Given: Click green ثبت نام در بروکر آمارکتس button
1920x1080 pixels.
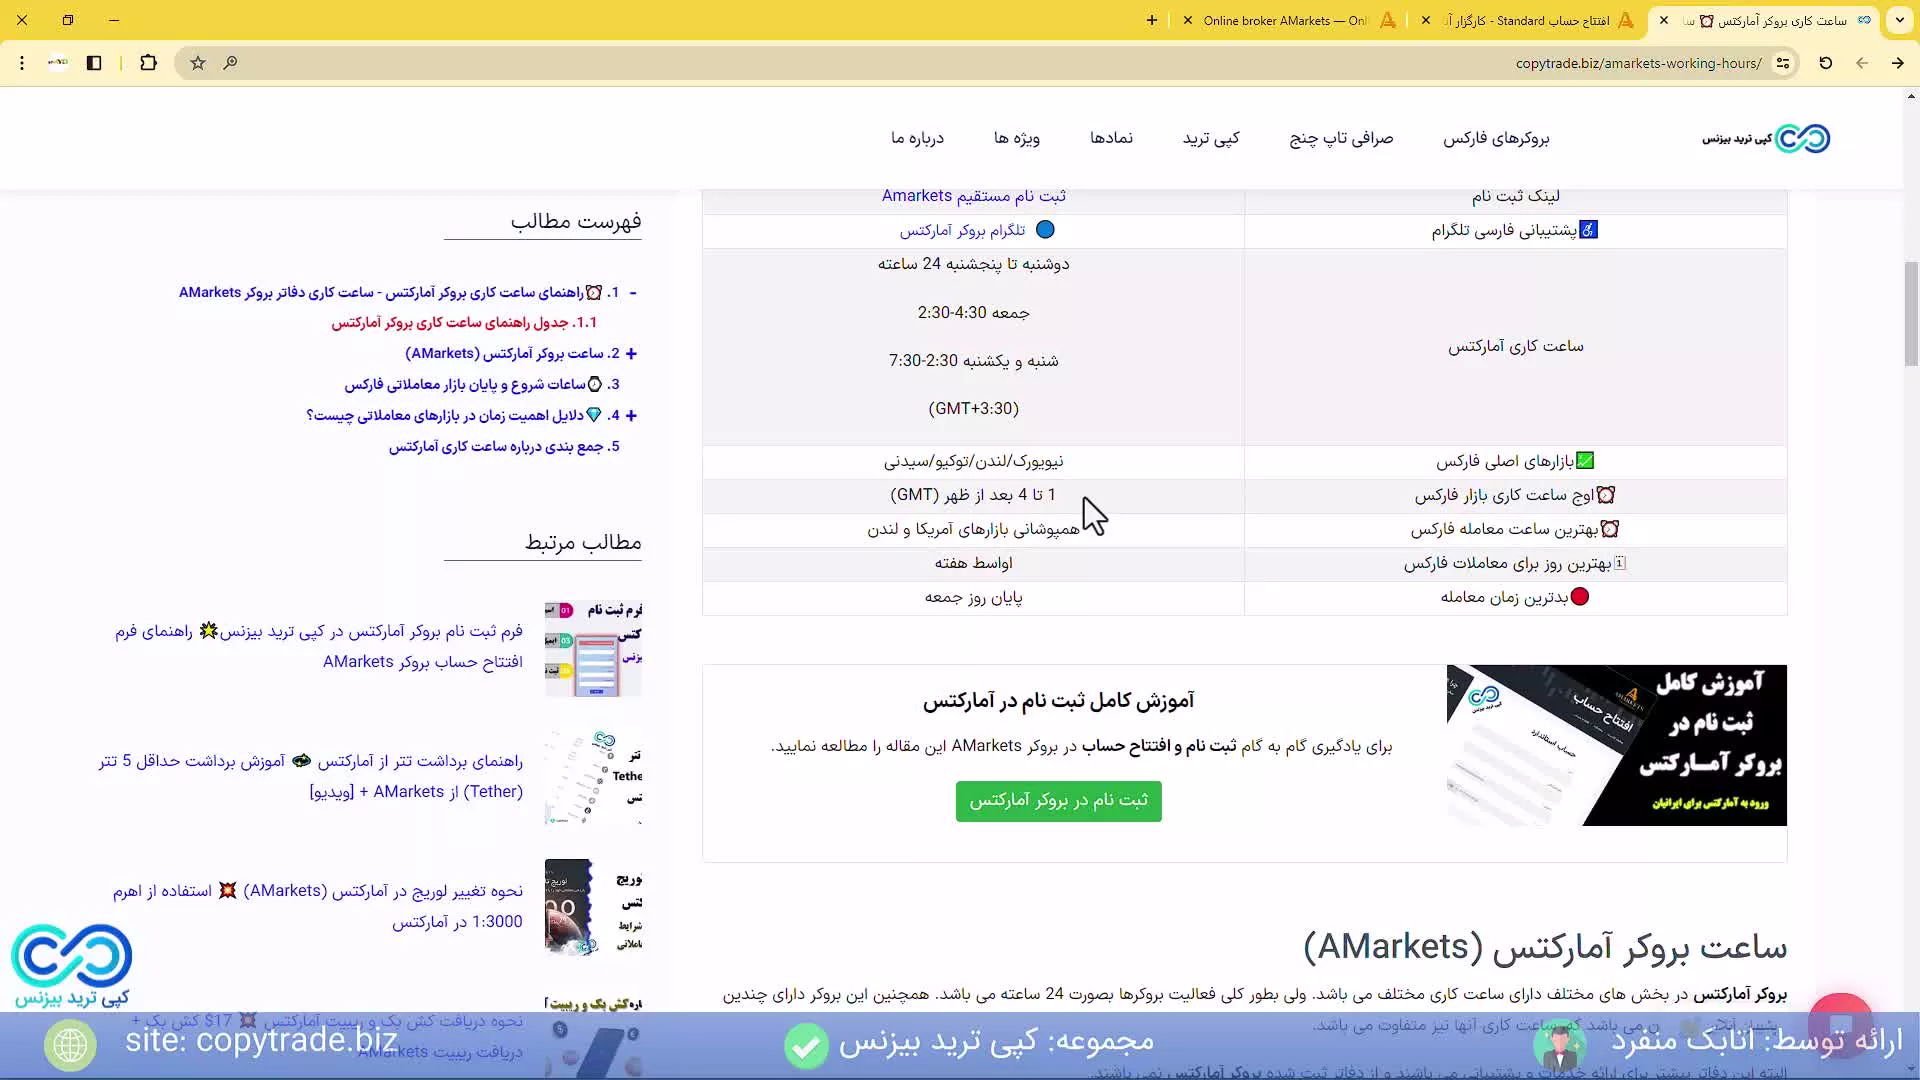Looking at the screenshot, I should (x=1058, y=801).
